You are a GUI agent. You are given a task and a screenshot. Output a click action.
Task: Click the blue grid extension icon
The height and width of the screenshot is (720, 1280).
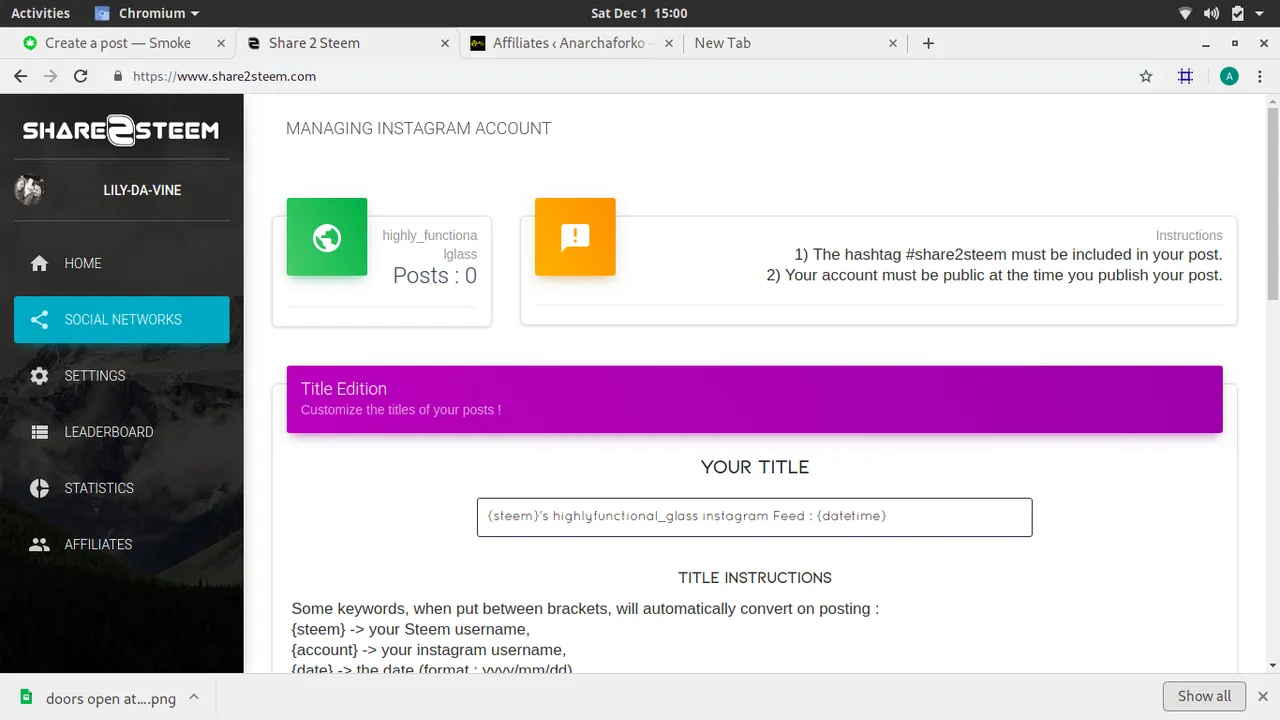pyautogui.click(x=1186, y=76)
